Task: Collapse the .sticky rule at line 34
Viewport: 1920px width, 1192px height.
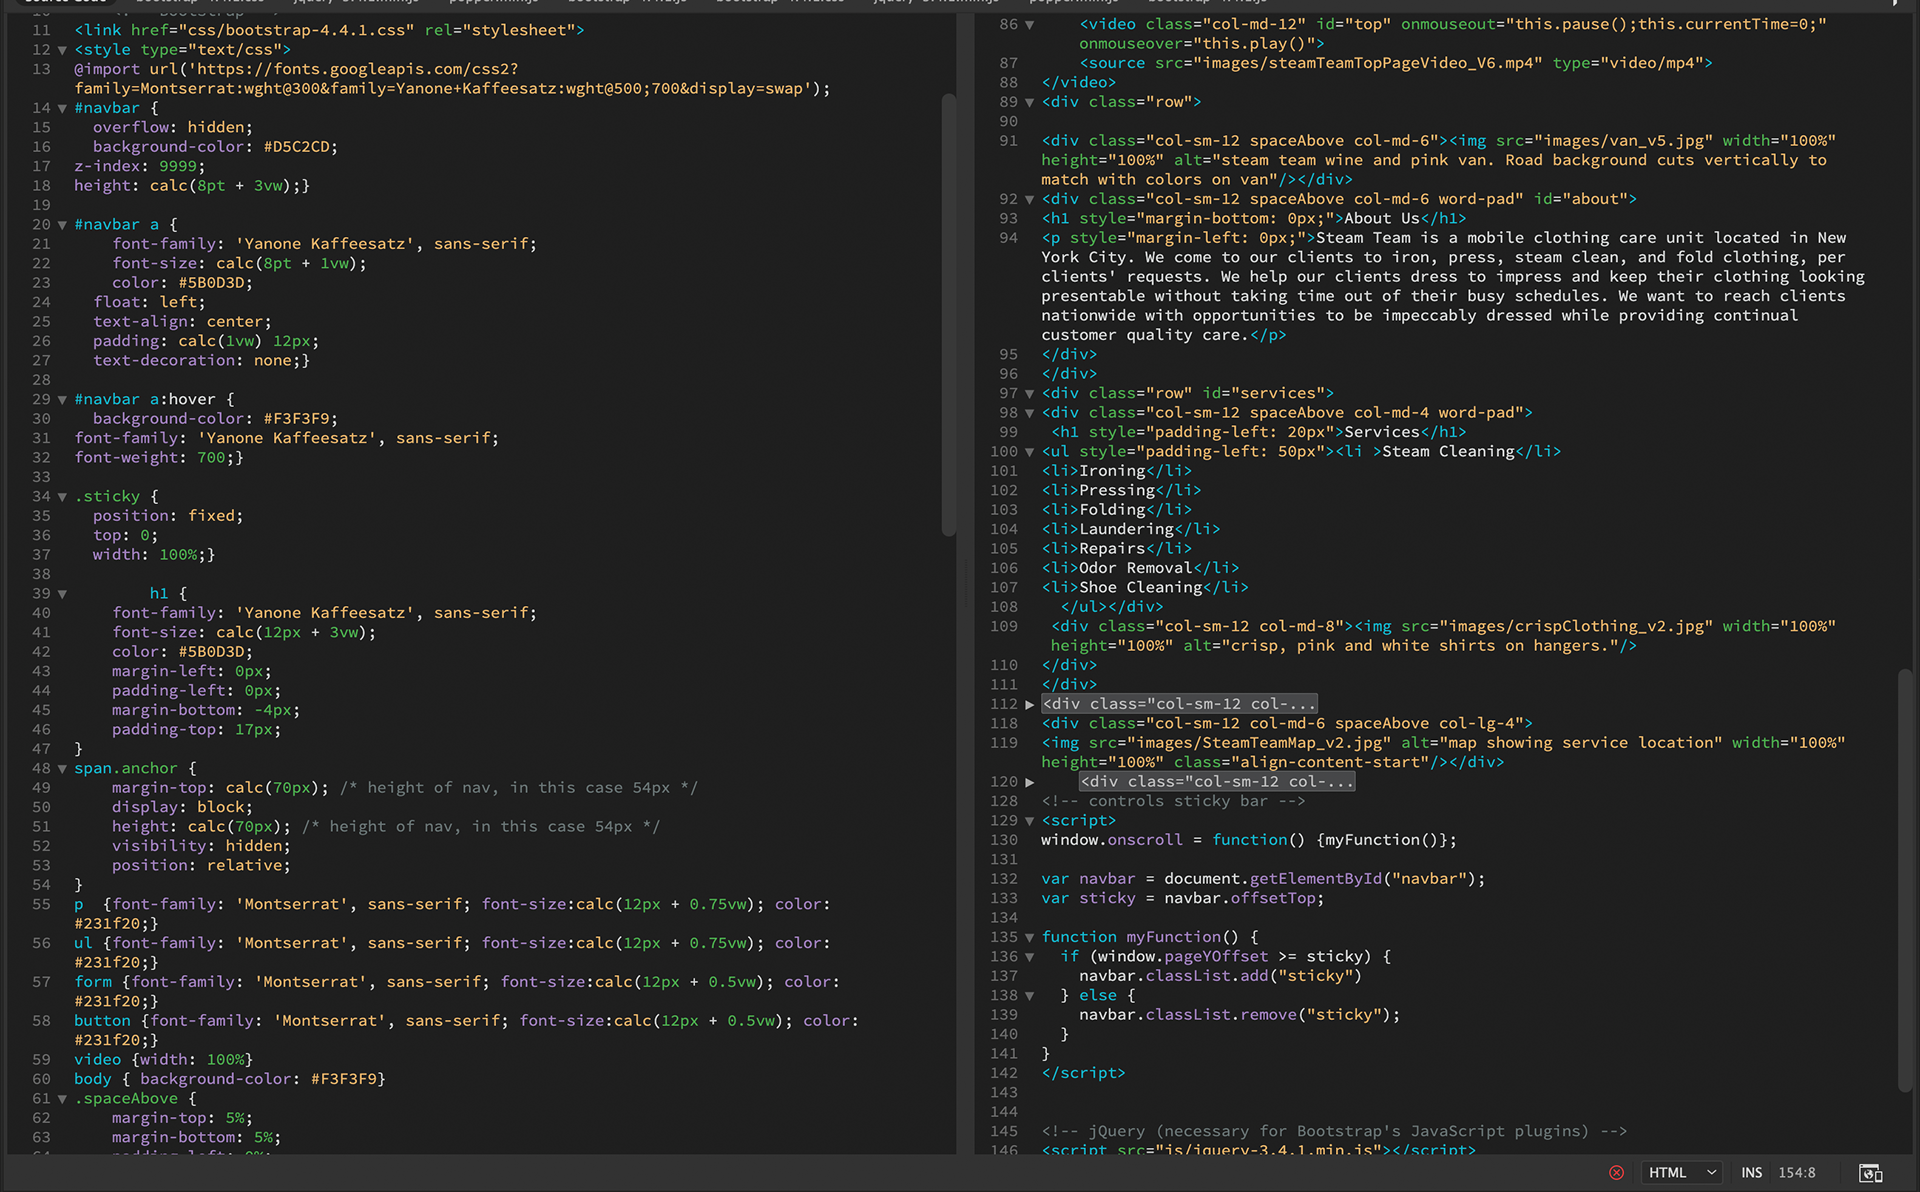Action: point(62,497)
